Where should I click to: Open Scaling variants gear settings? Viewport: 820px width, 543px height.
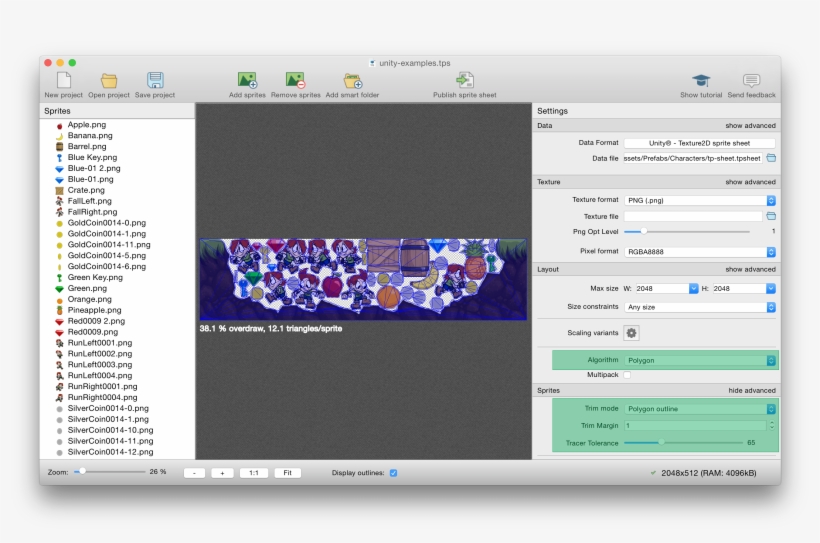pyautogui.click(x=631, y=333)
